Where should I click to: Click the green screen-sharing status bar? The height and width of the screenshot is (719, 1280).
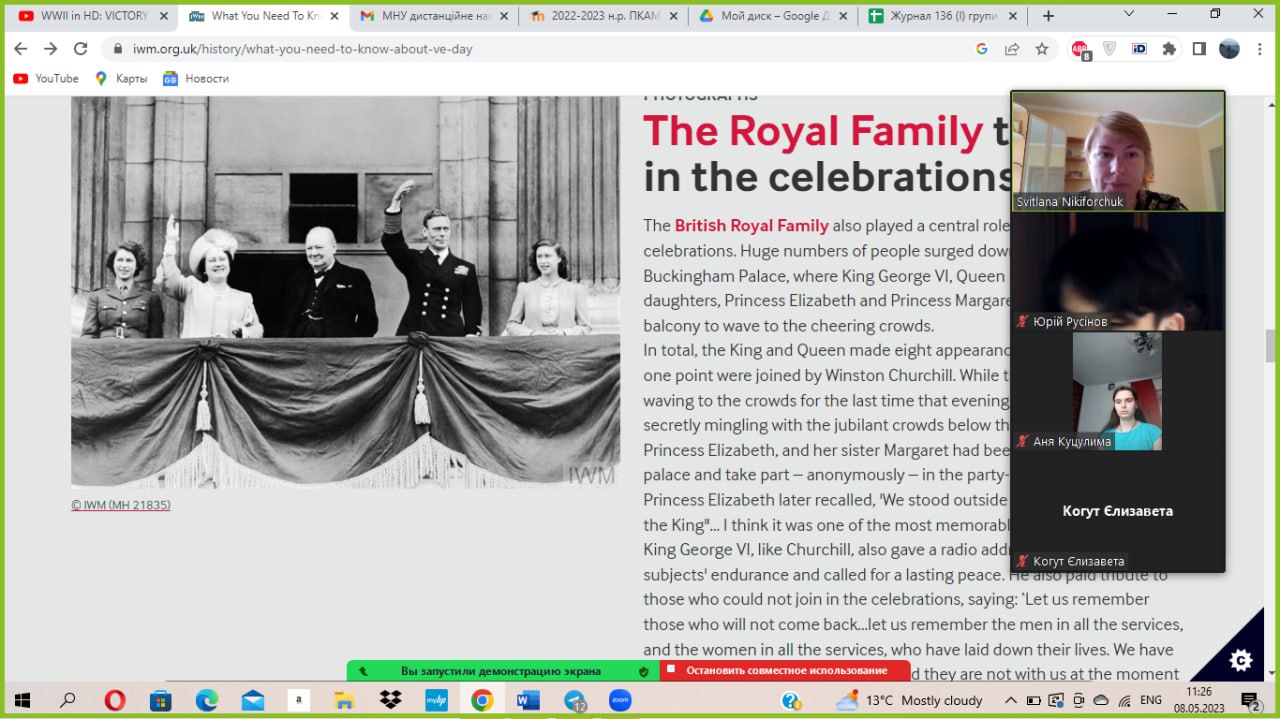[502, 671]
